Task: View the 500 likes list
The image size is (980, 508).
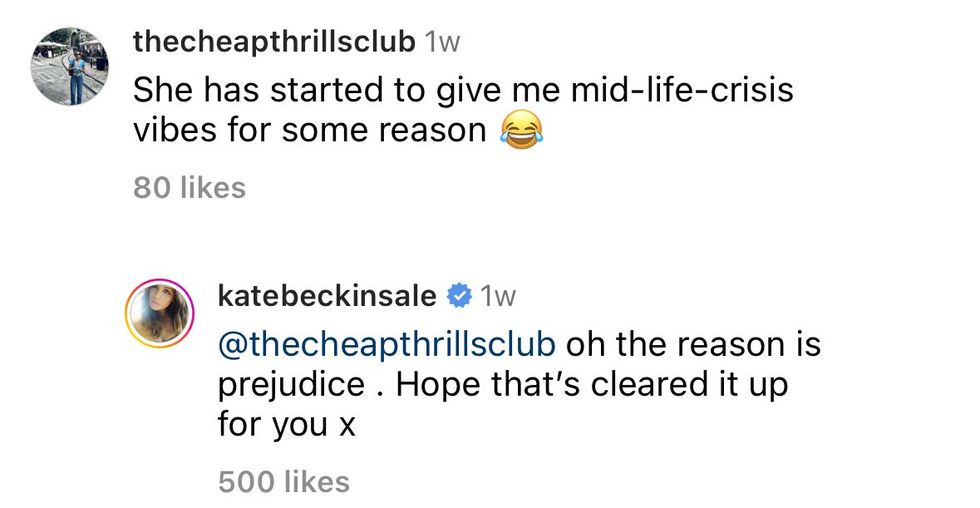Action: (x=283, y=481)
